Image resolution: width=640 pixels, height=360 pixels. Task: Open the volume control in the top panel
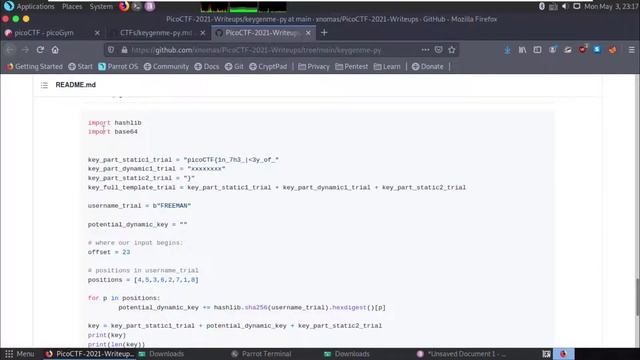565,7
